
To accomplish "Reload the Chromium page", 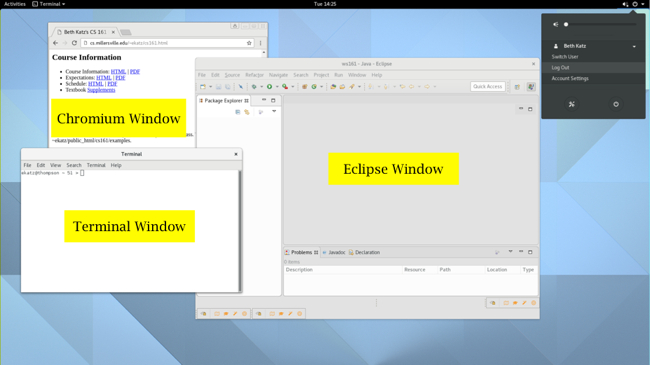I will click(74, 43).
